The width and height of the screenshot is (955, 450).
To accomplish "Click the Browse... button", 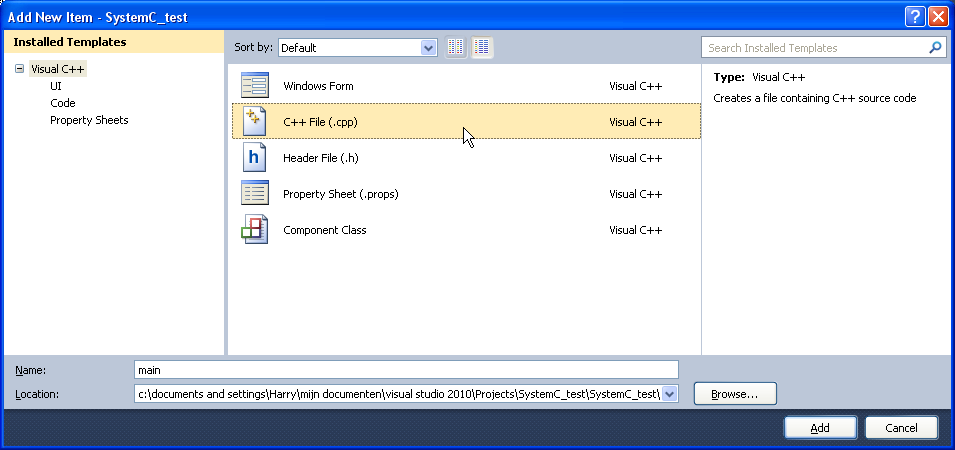I will [x=734, y=394].
